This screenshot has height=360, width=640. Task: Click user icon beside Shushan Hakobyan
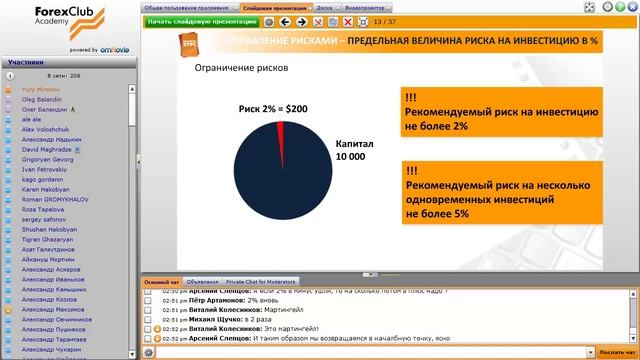tap(8, 229)
